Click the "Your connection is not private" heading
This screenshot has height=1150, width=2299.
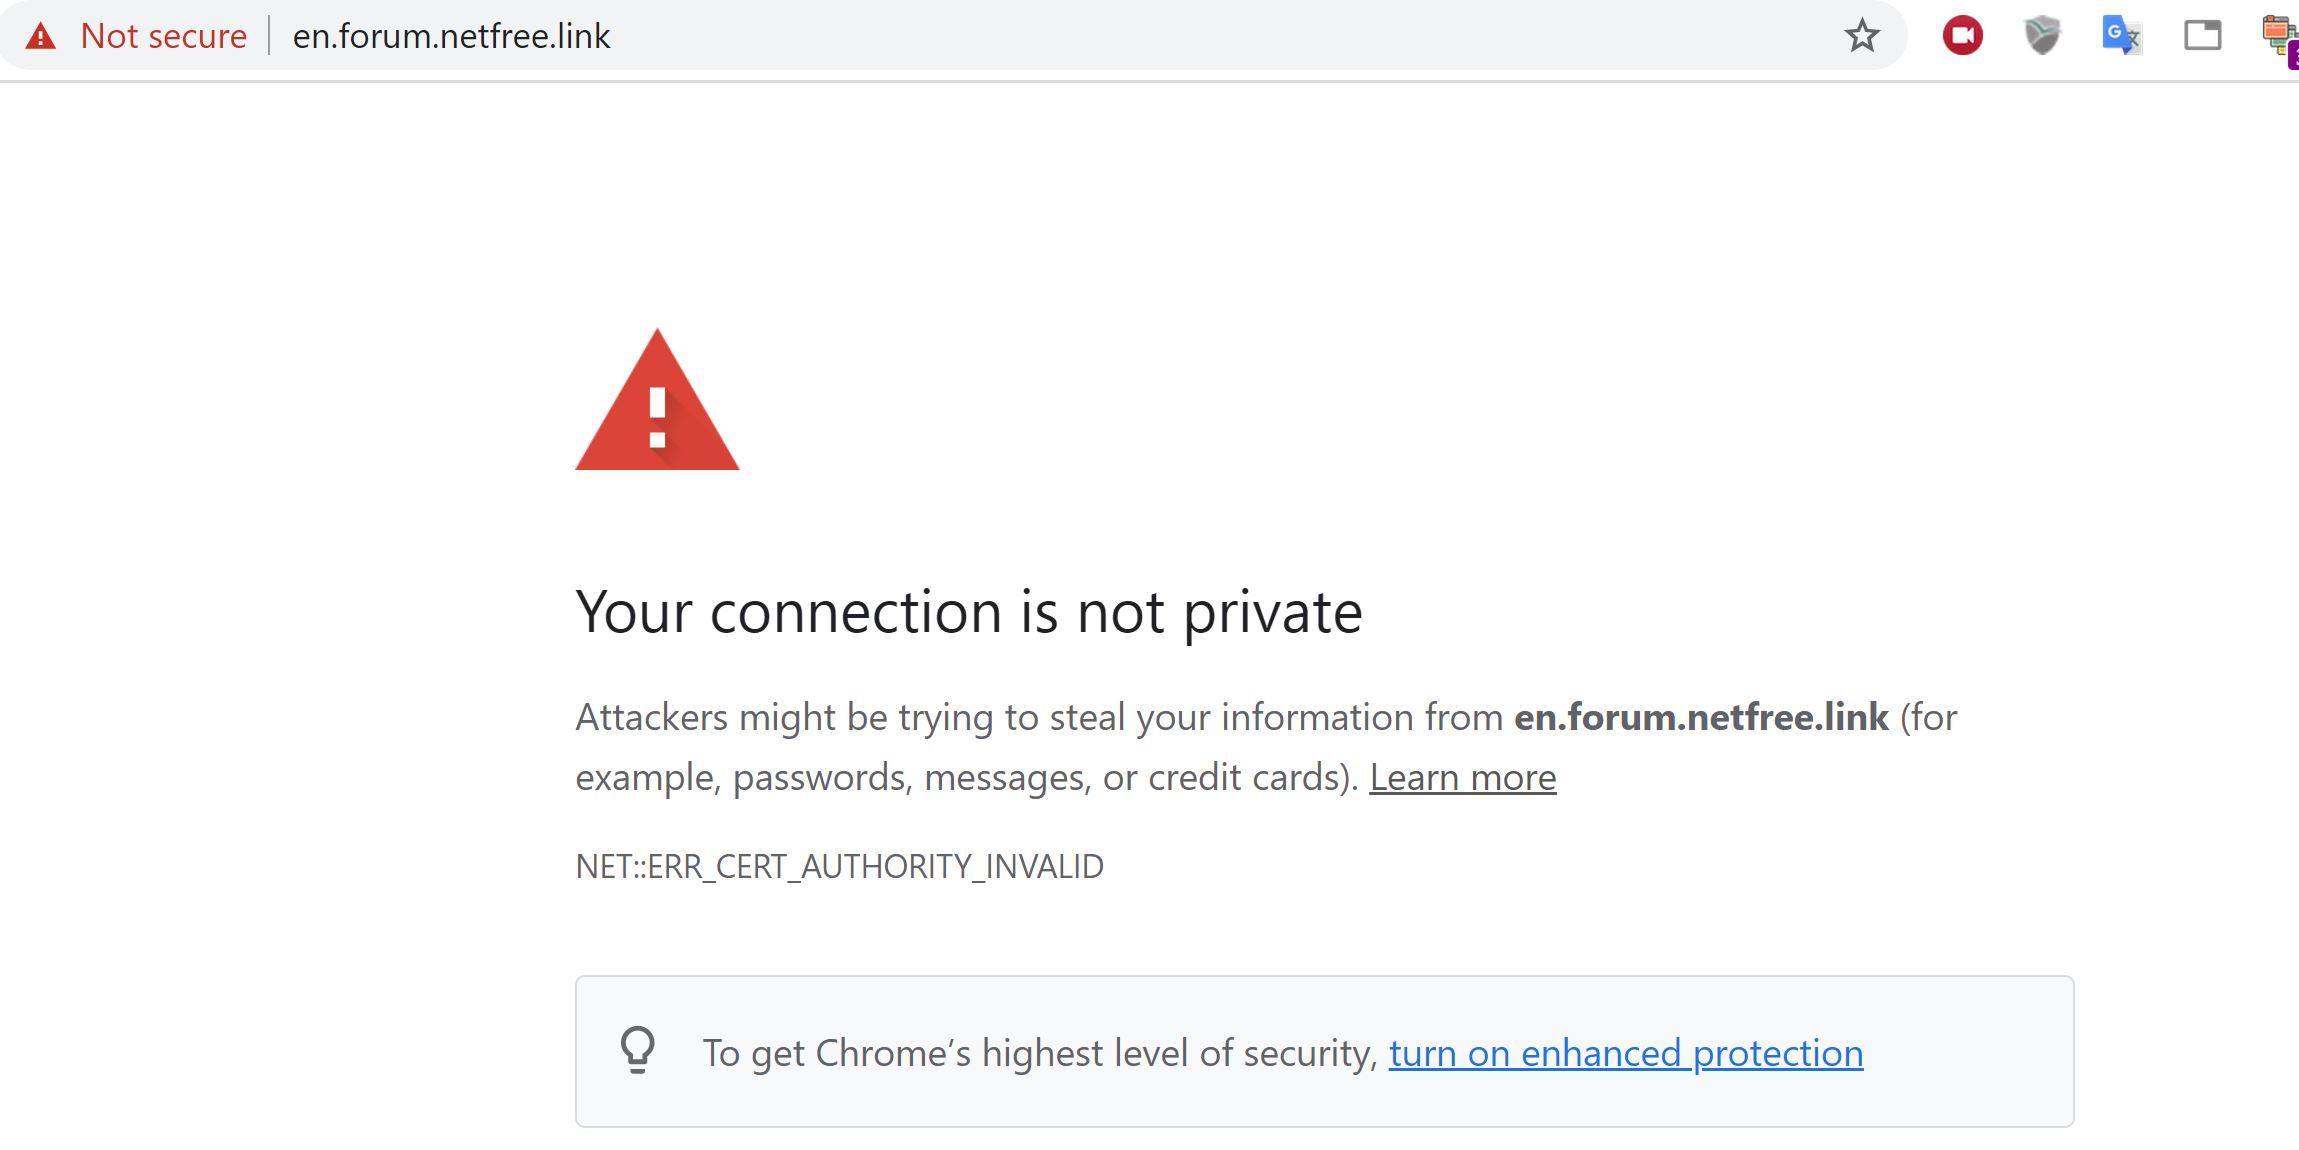(968, 611)
